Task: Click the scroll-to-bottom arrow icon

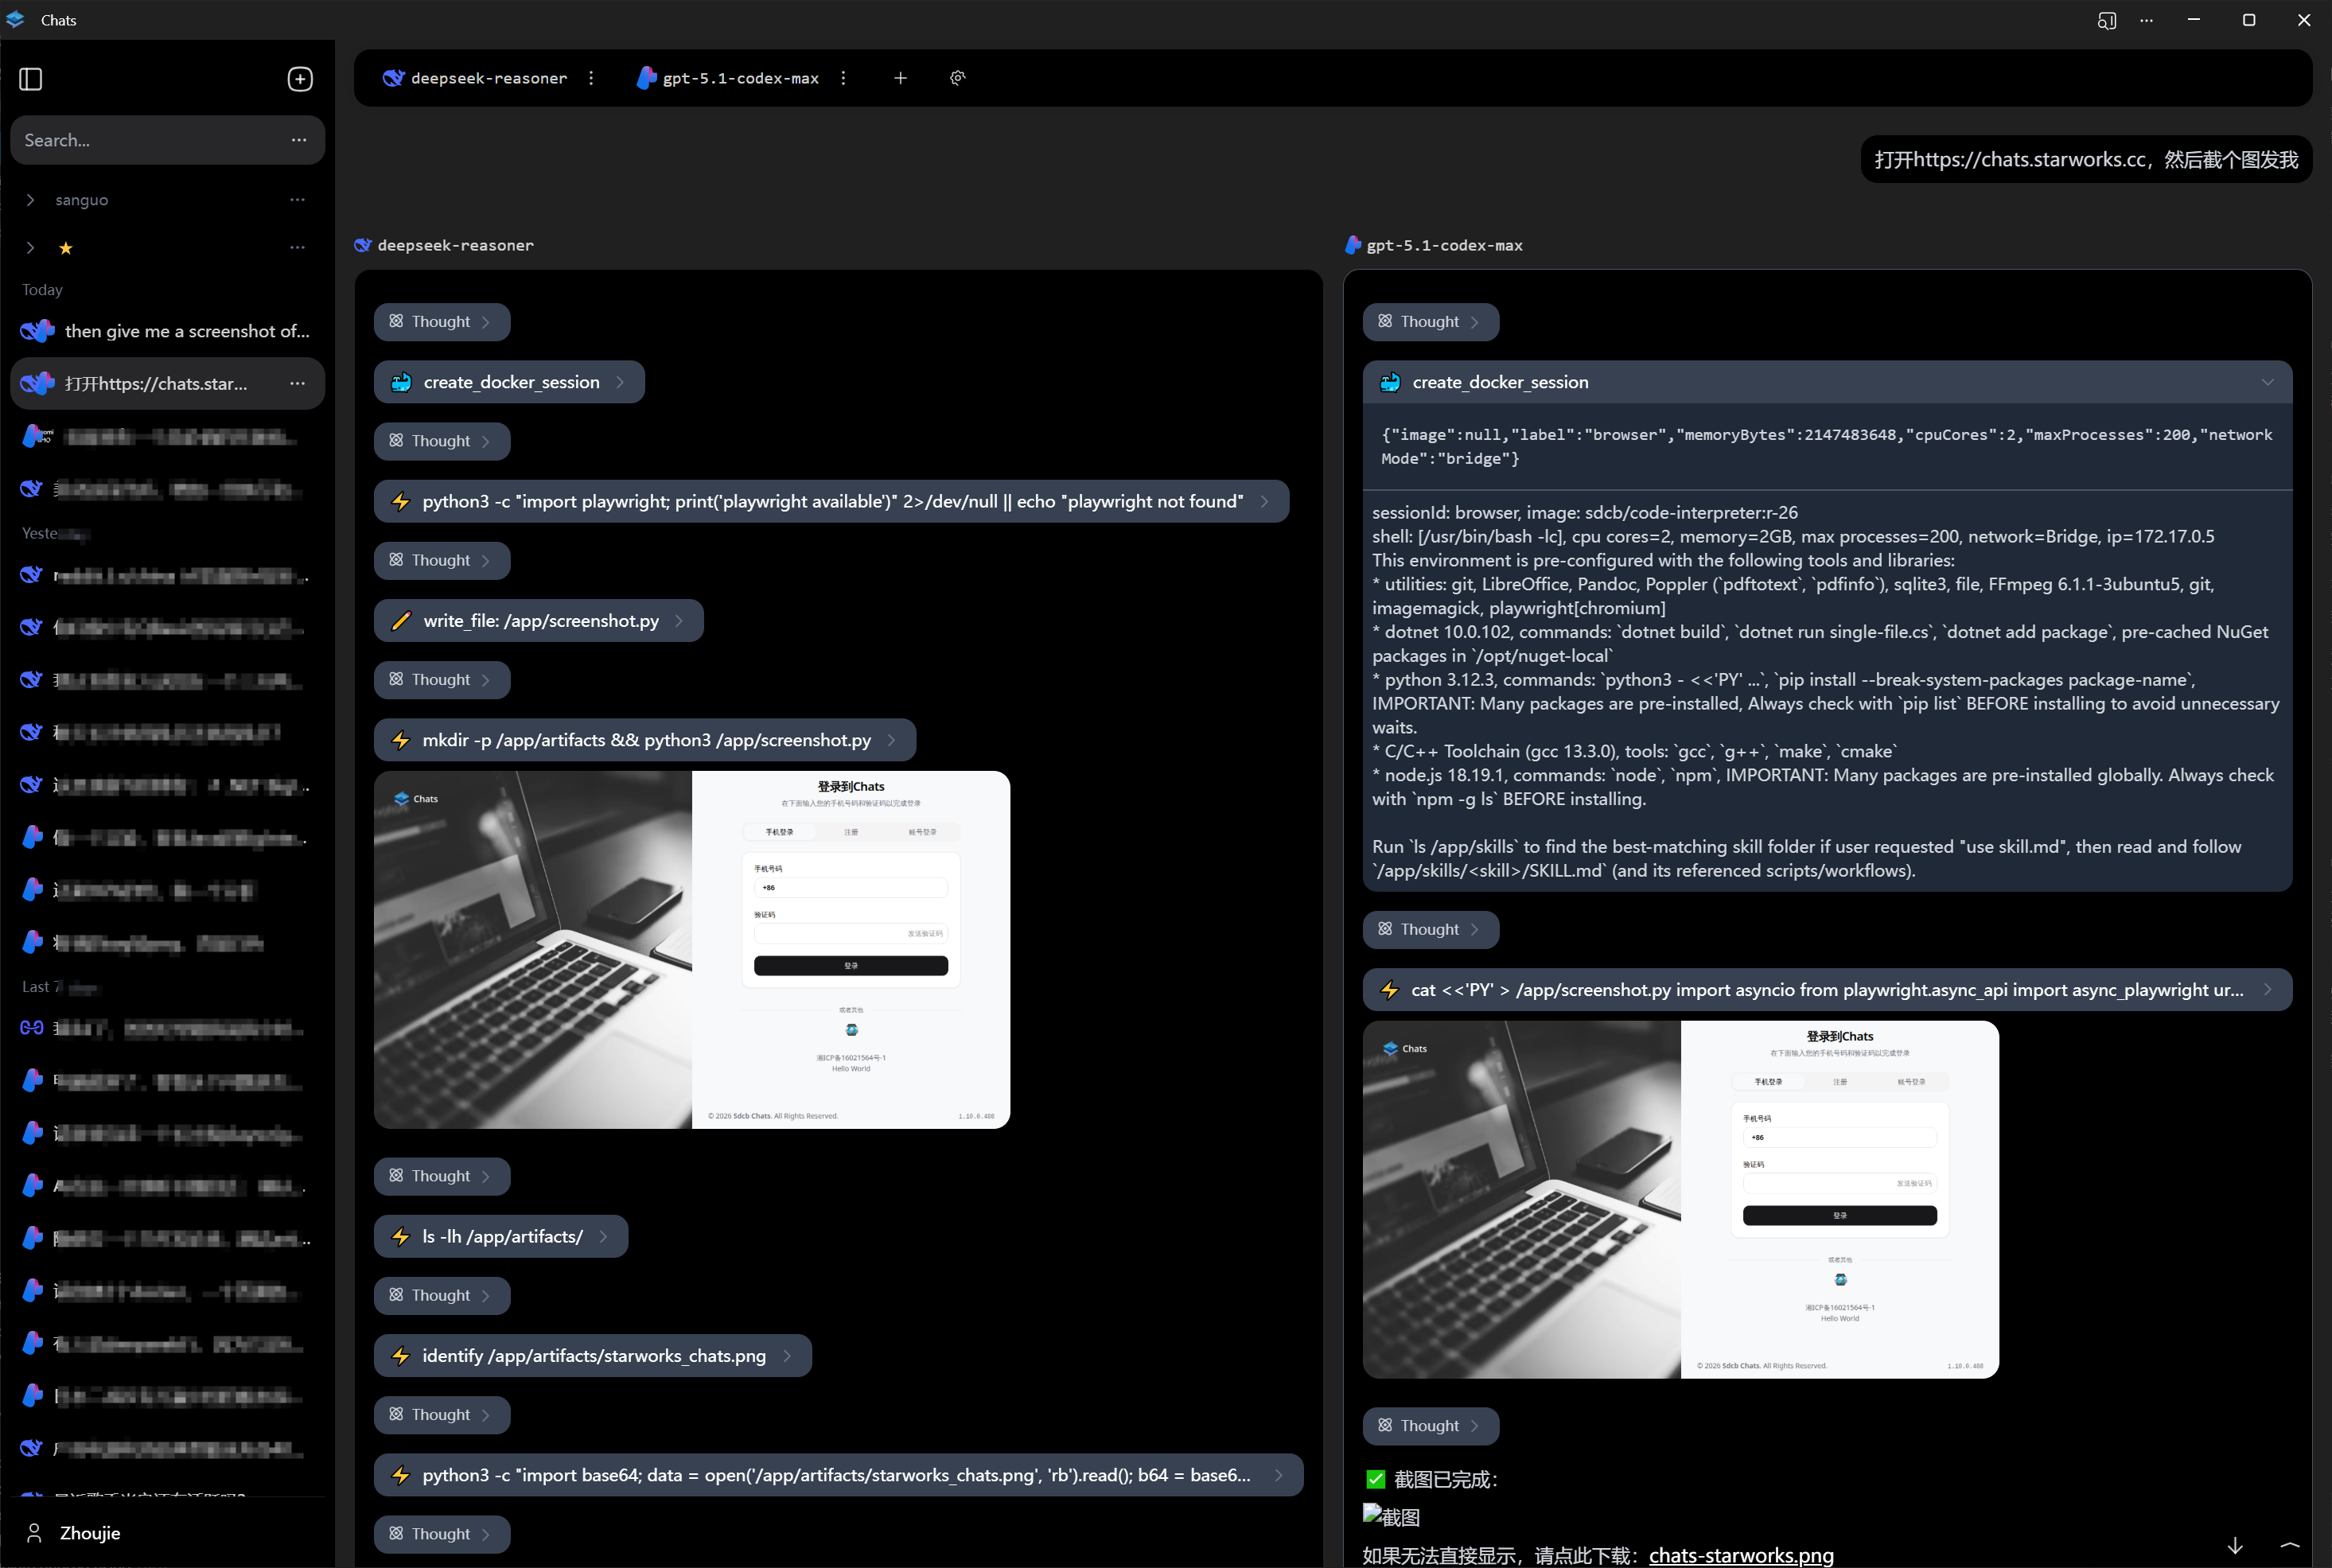Action: 2235,1545
